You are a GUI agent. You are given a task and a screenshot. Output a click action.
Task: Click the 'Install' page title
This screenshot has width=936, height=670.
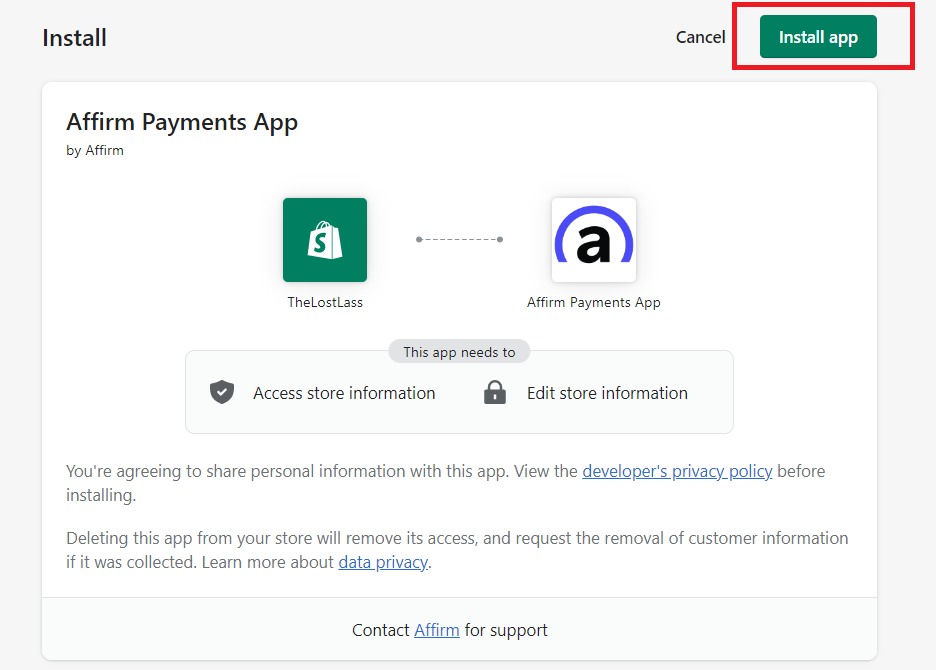(x=74, y=38)
